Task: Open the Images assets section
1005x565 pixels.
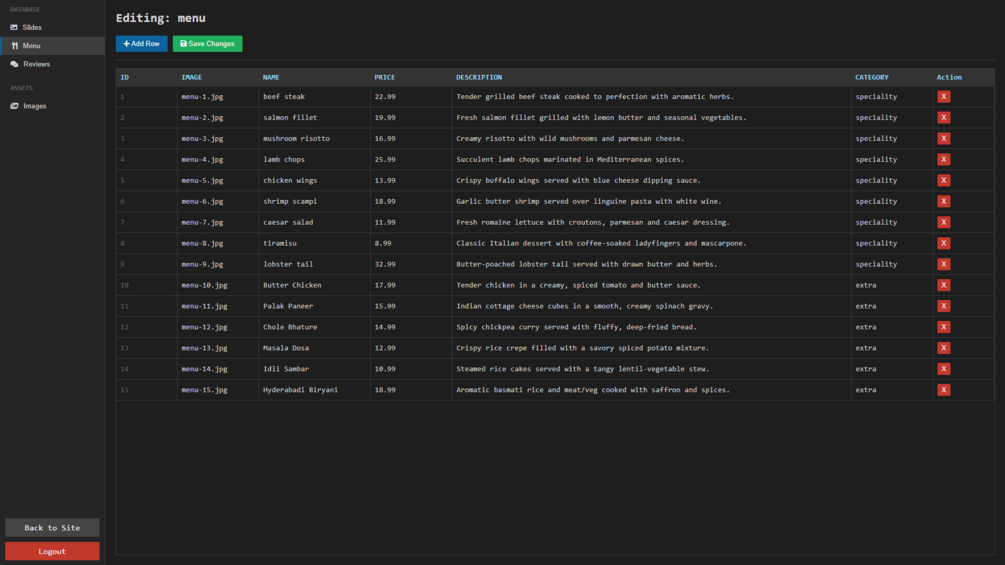Action: (x=53, y=106)
